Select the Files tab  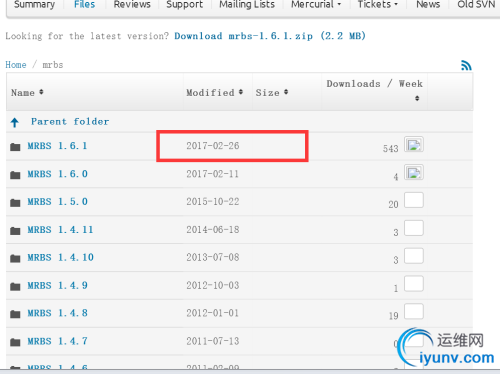(84, 4)
